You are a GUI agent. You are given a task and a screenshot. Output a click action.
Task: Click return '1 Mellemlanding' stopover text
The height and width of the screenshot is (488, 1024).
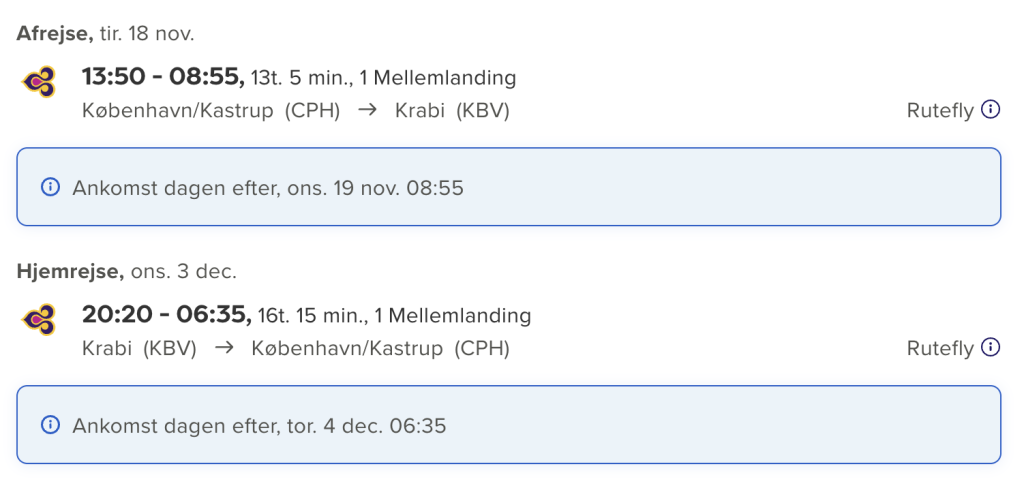click(453, 316)
